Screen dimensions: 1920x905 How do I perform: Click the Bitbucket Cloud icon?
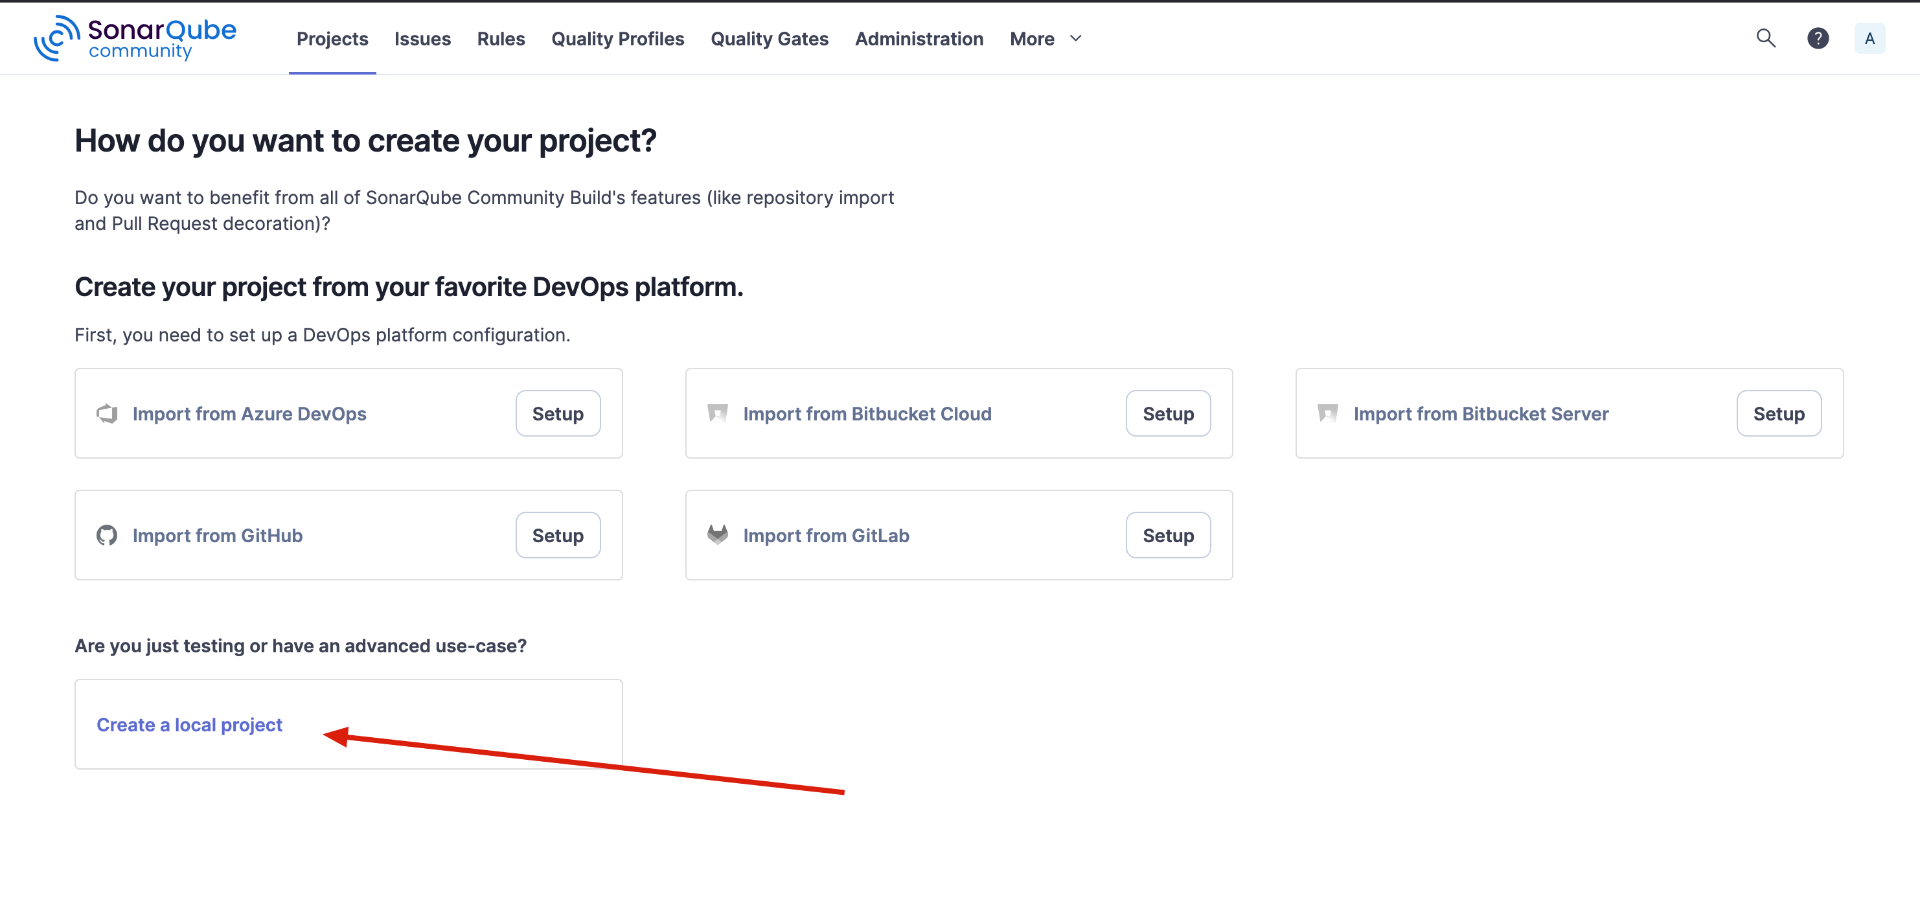[x=717, y=414]
